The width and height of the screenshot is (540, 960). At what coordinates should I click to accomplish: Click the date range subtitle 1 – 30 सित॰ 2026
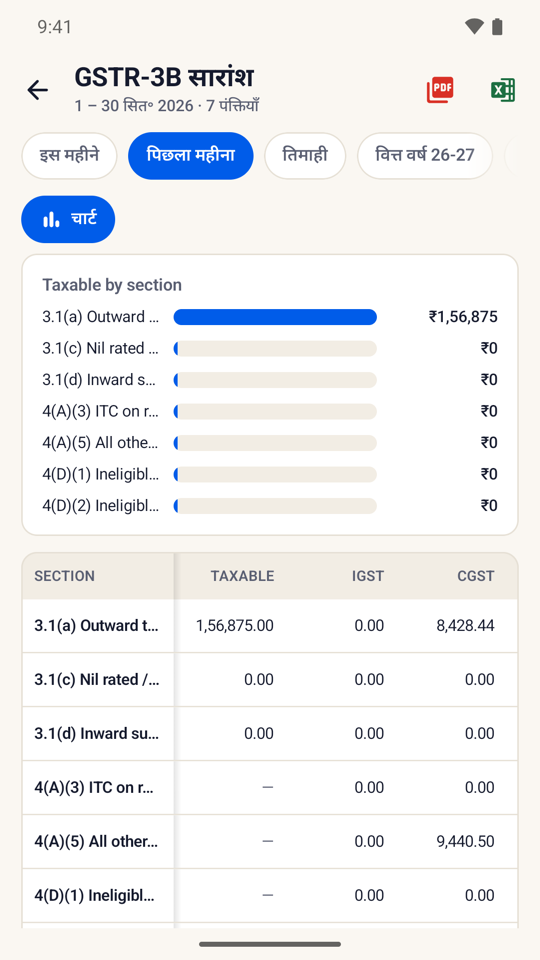(134, 105)
